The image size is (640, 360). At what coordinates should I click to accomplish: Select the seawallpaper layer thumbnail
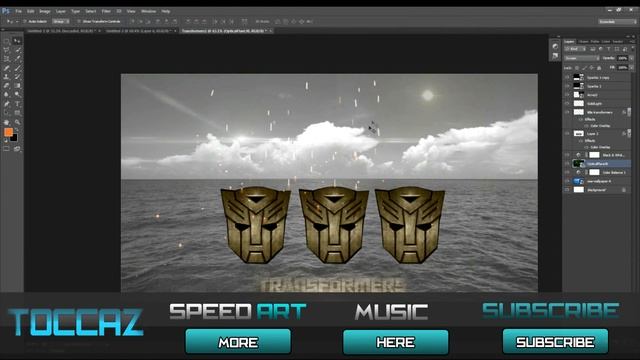coord(578,181)
